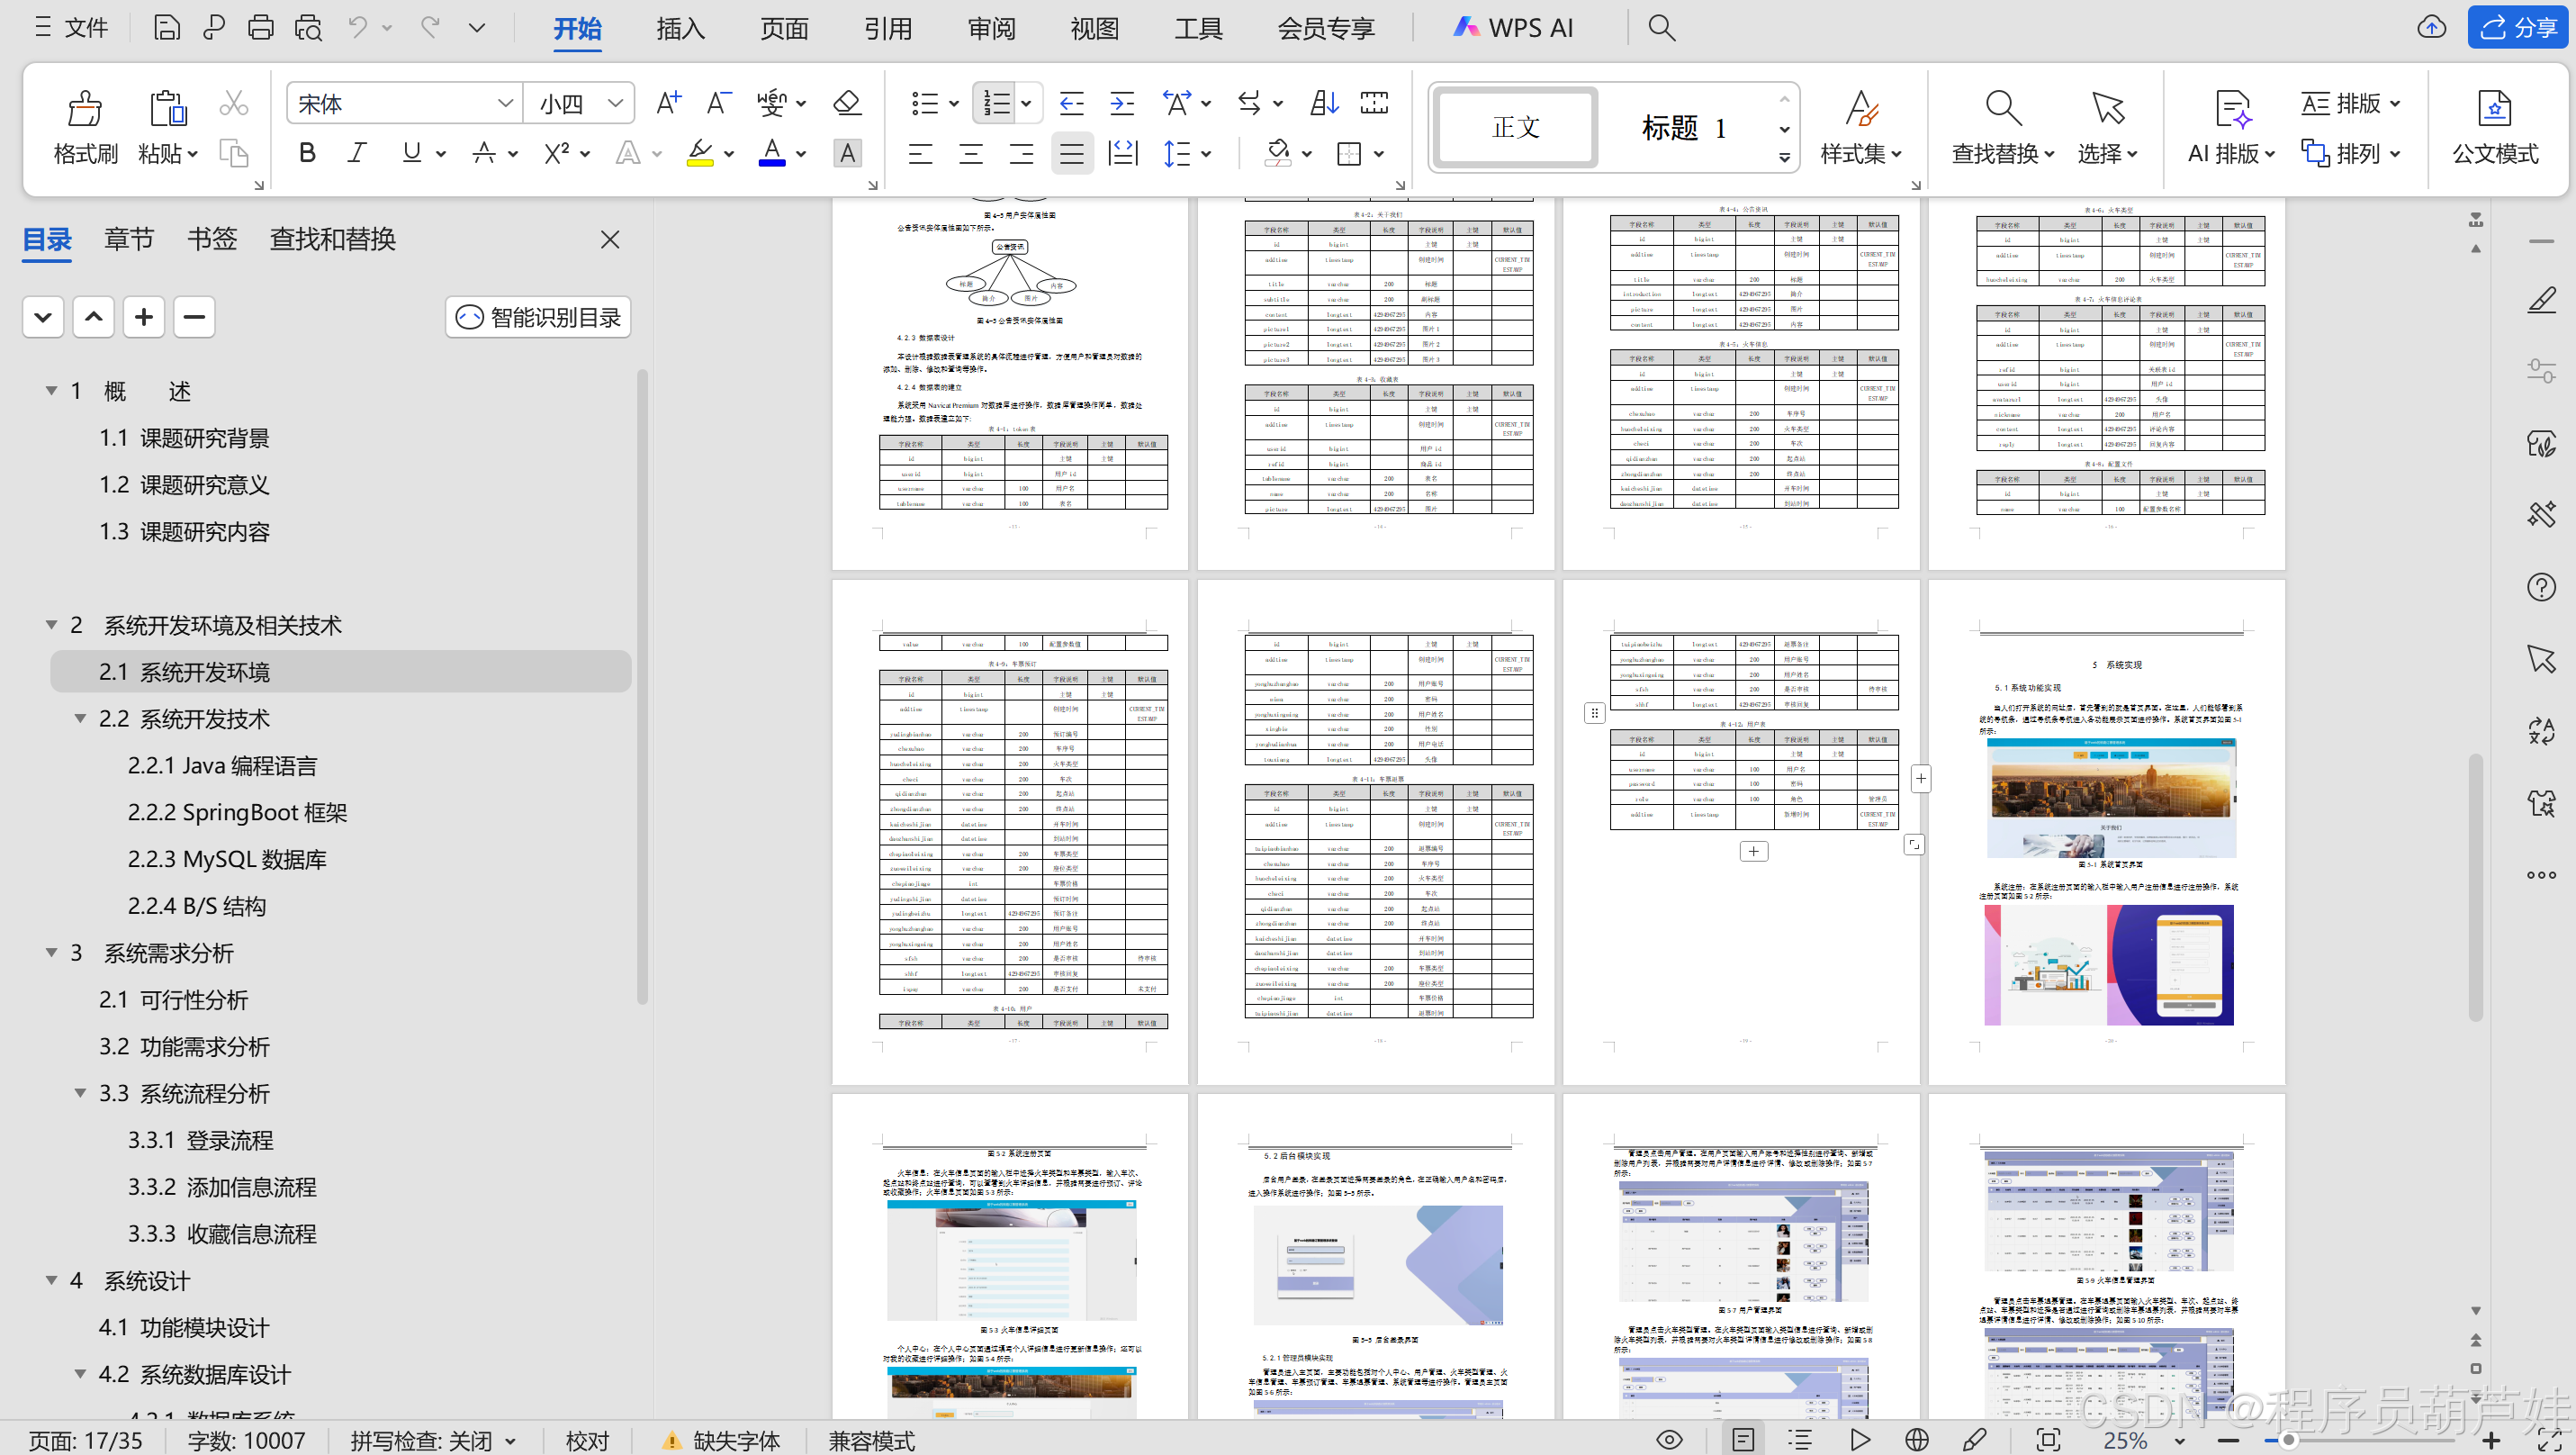Screen dimensions: 2576x1455
Task: Click the 分享 share button
Action: tap(2517, 27)
